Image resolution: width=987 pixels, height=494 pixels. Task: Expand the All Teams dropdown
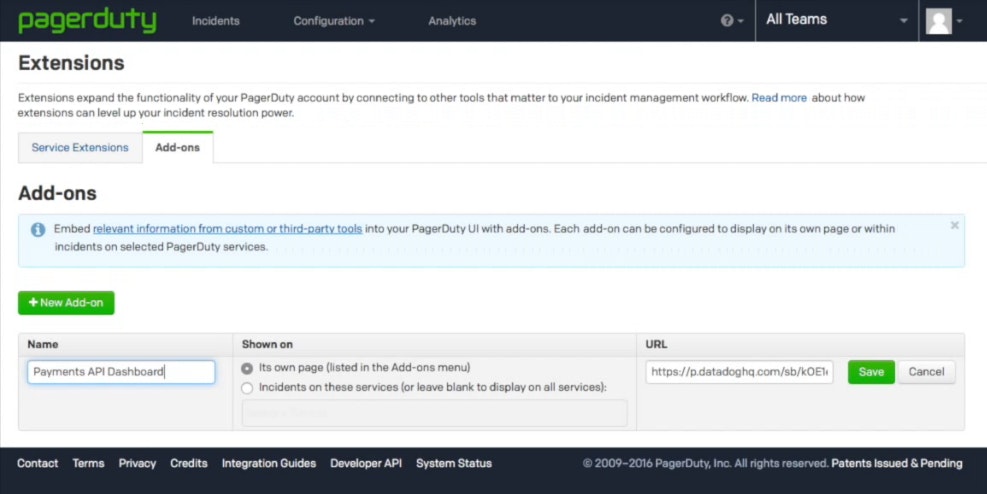[x=836, y=20]
